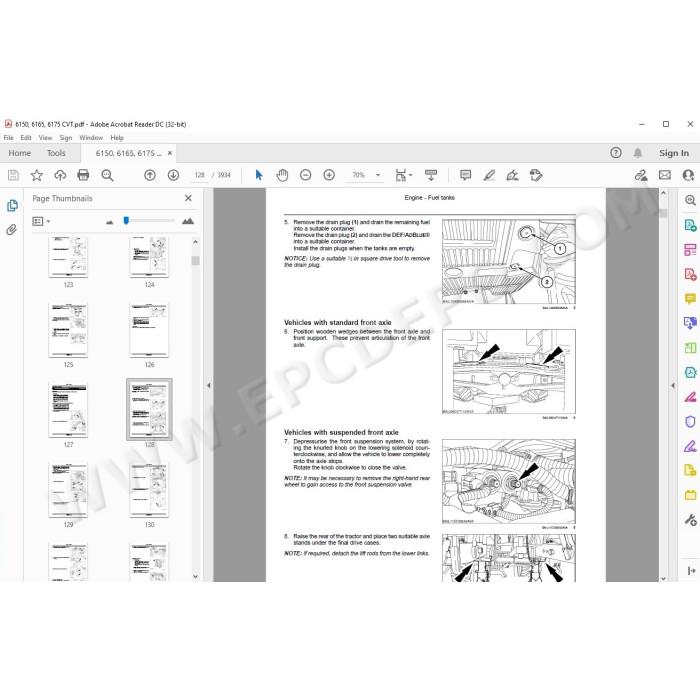
Task: Select page 123 thumbnail
Action: (x=68, y=257)
